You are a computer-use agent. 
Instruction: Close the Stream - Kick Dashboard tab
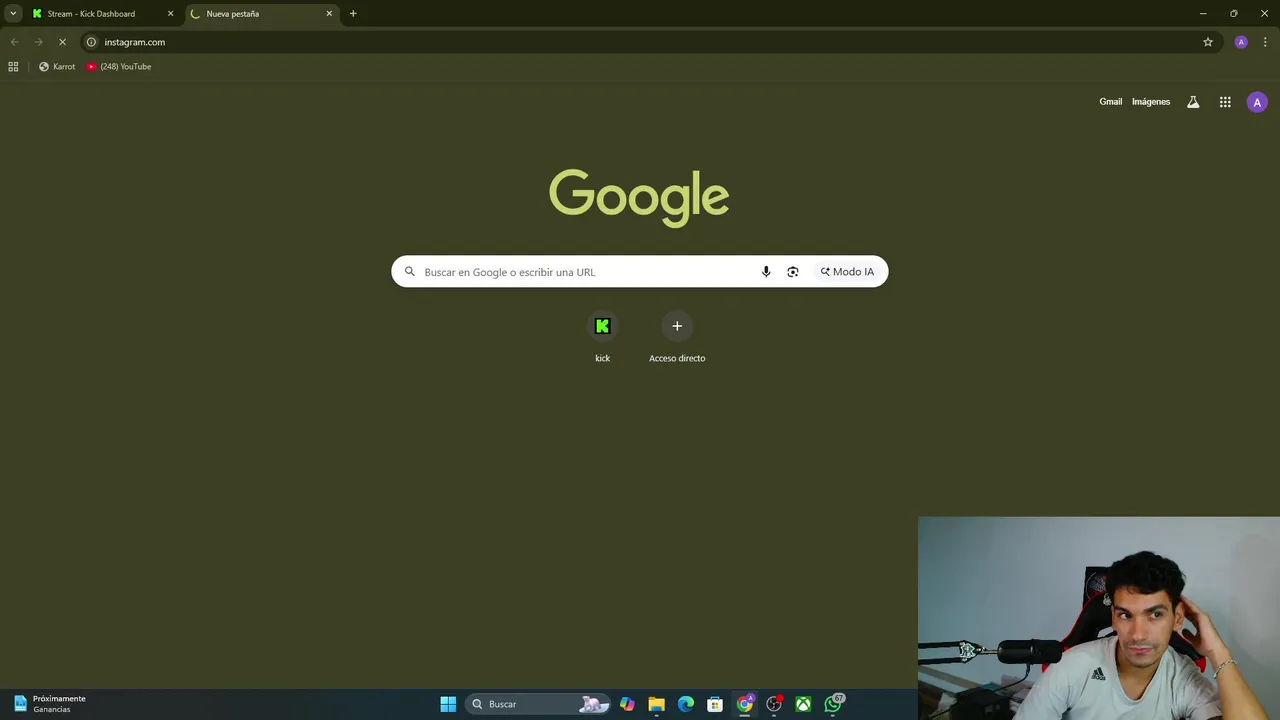tap(170, 14)
